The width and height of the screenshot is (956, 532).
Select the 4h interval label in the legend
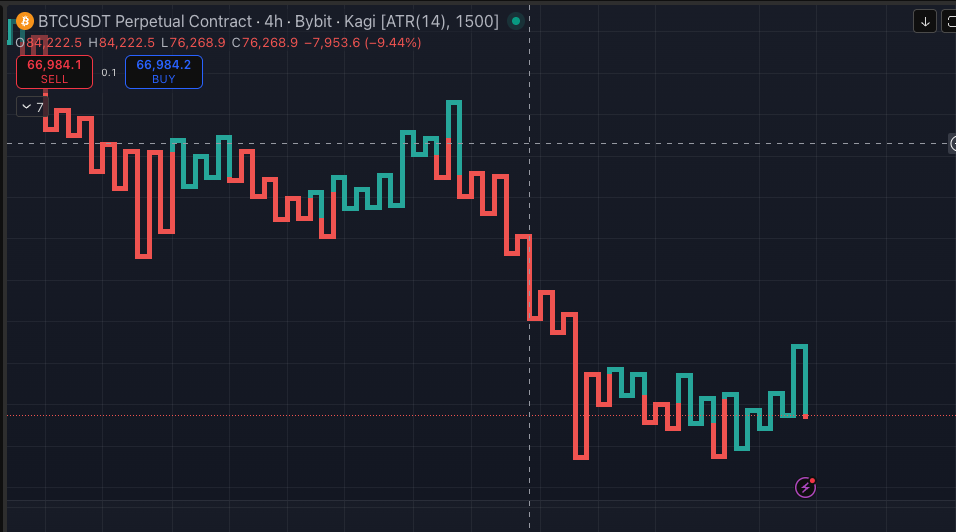tap(274, 21)
